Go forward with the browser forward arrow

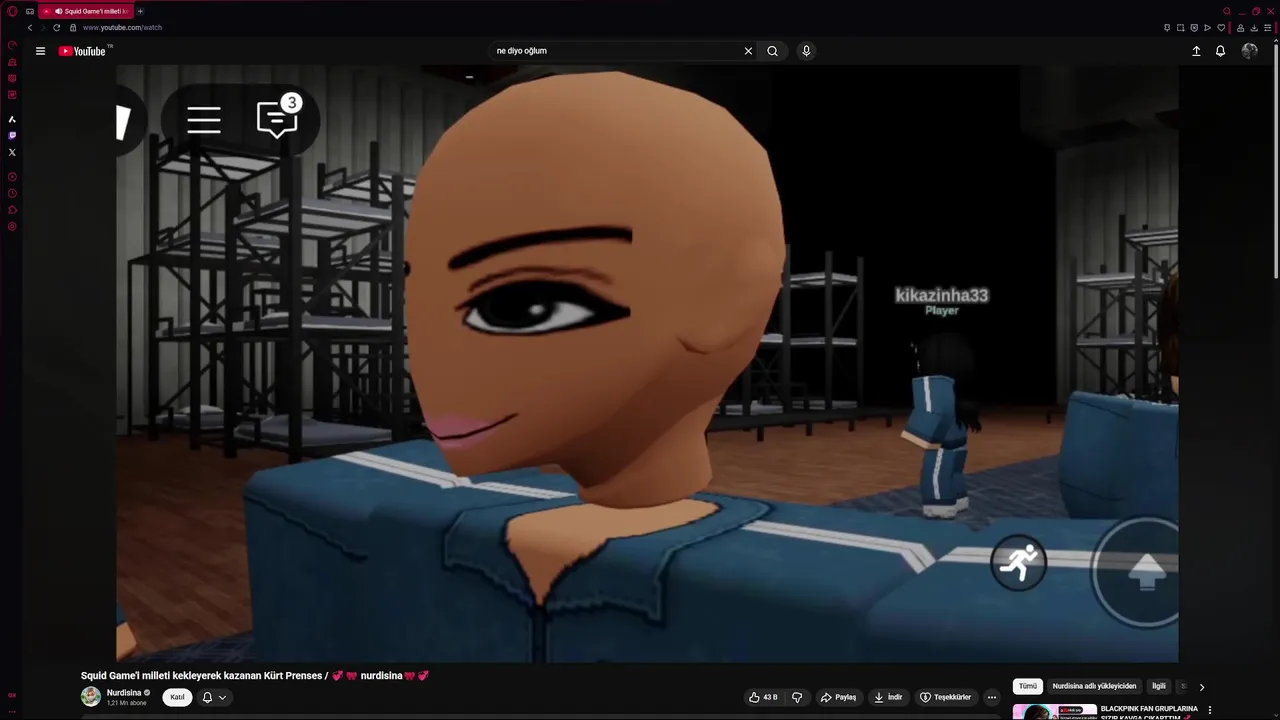(x=43, y=28)
